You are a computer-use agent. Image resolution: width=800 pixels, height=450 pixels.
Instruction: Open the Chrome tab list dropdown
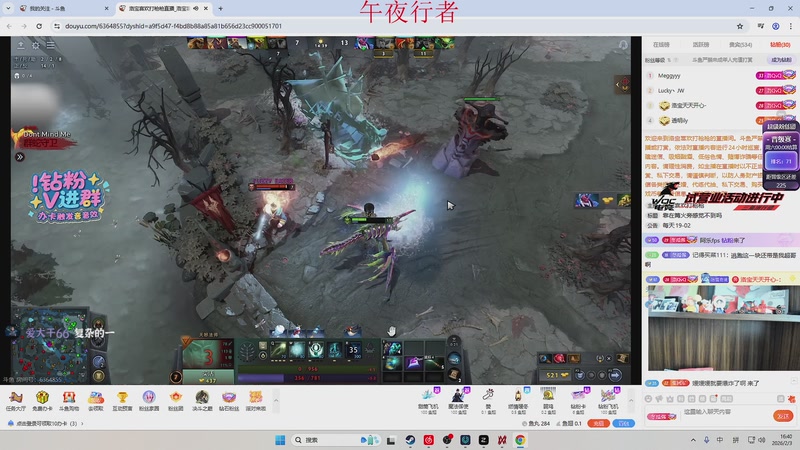tap(8, 8)
